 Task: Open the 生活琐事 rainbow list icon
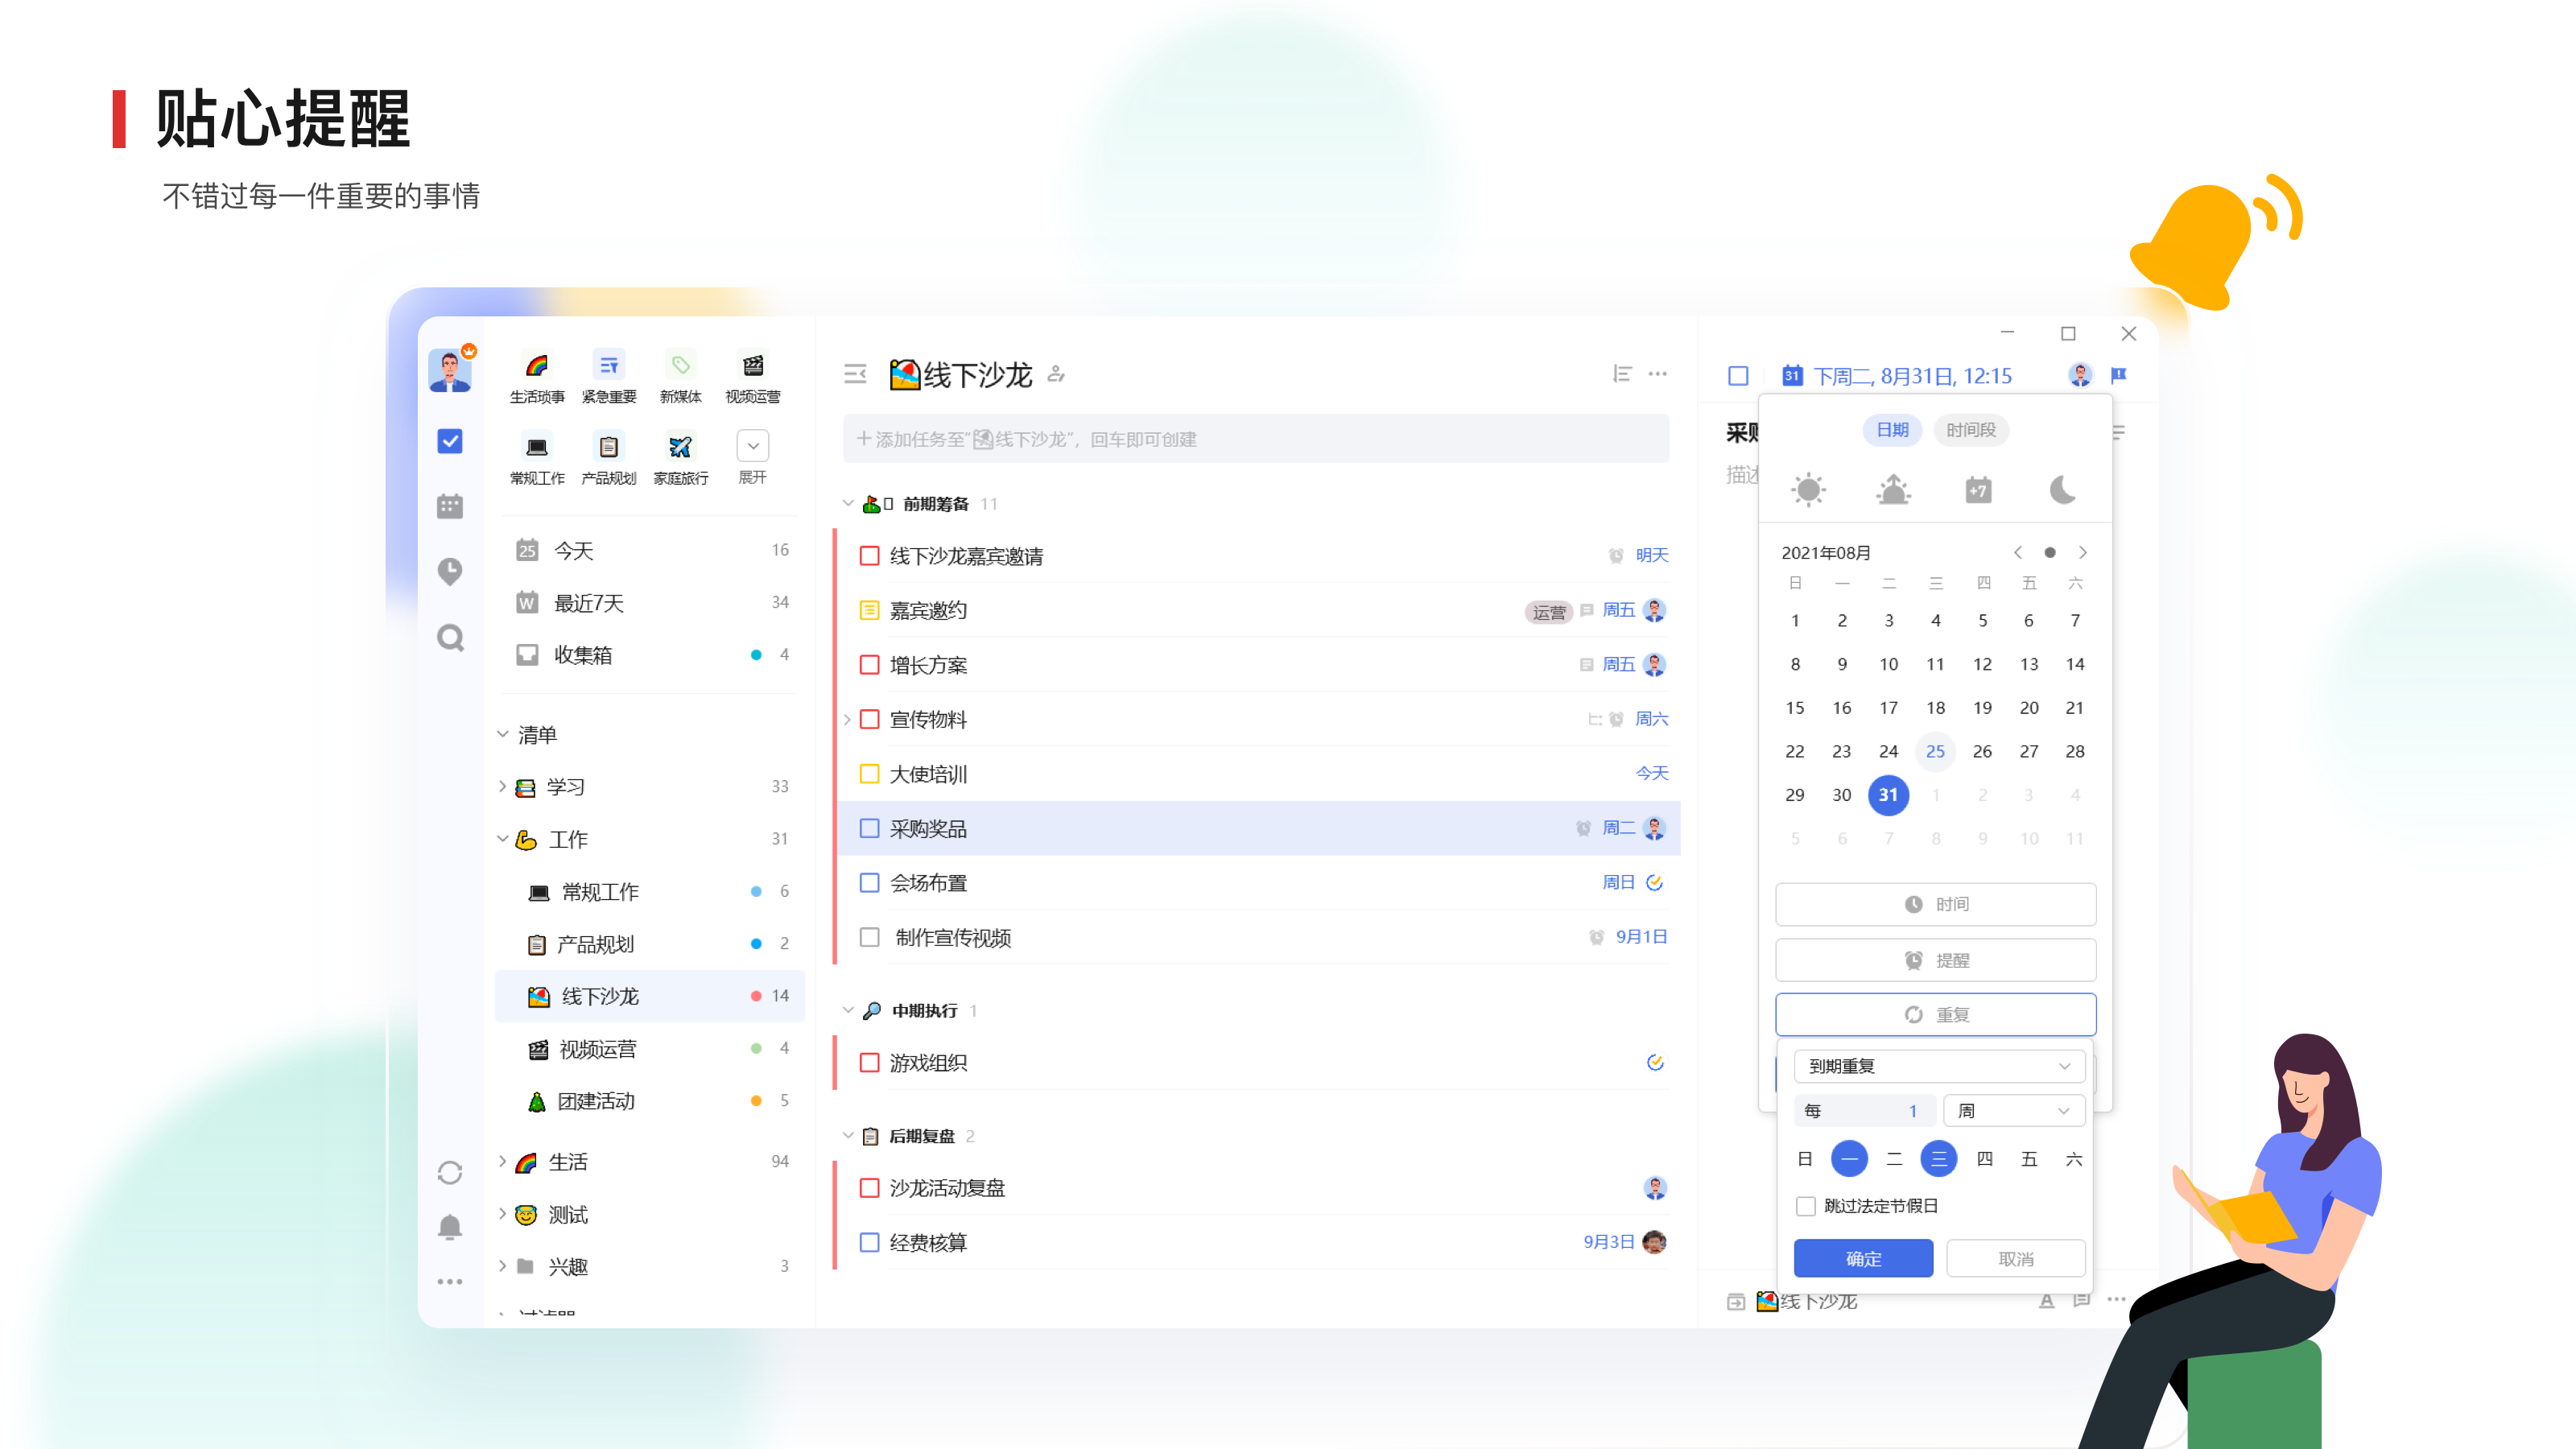pos(537,364)
